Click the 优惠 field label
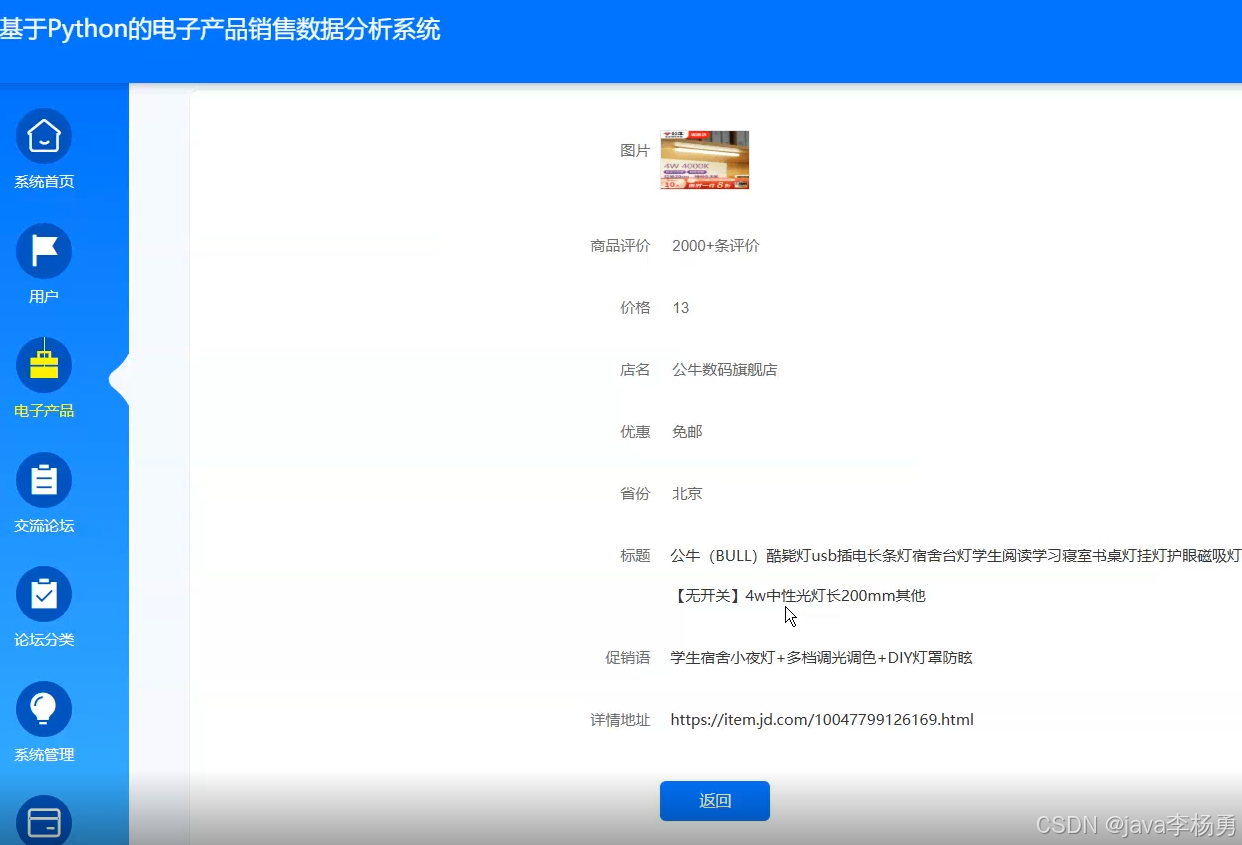The width and height of the screenshot is (1242, 845). click(635, 432)
